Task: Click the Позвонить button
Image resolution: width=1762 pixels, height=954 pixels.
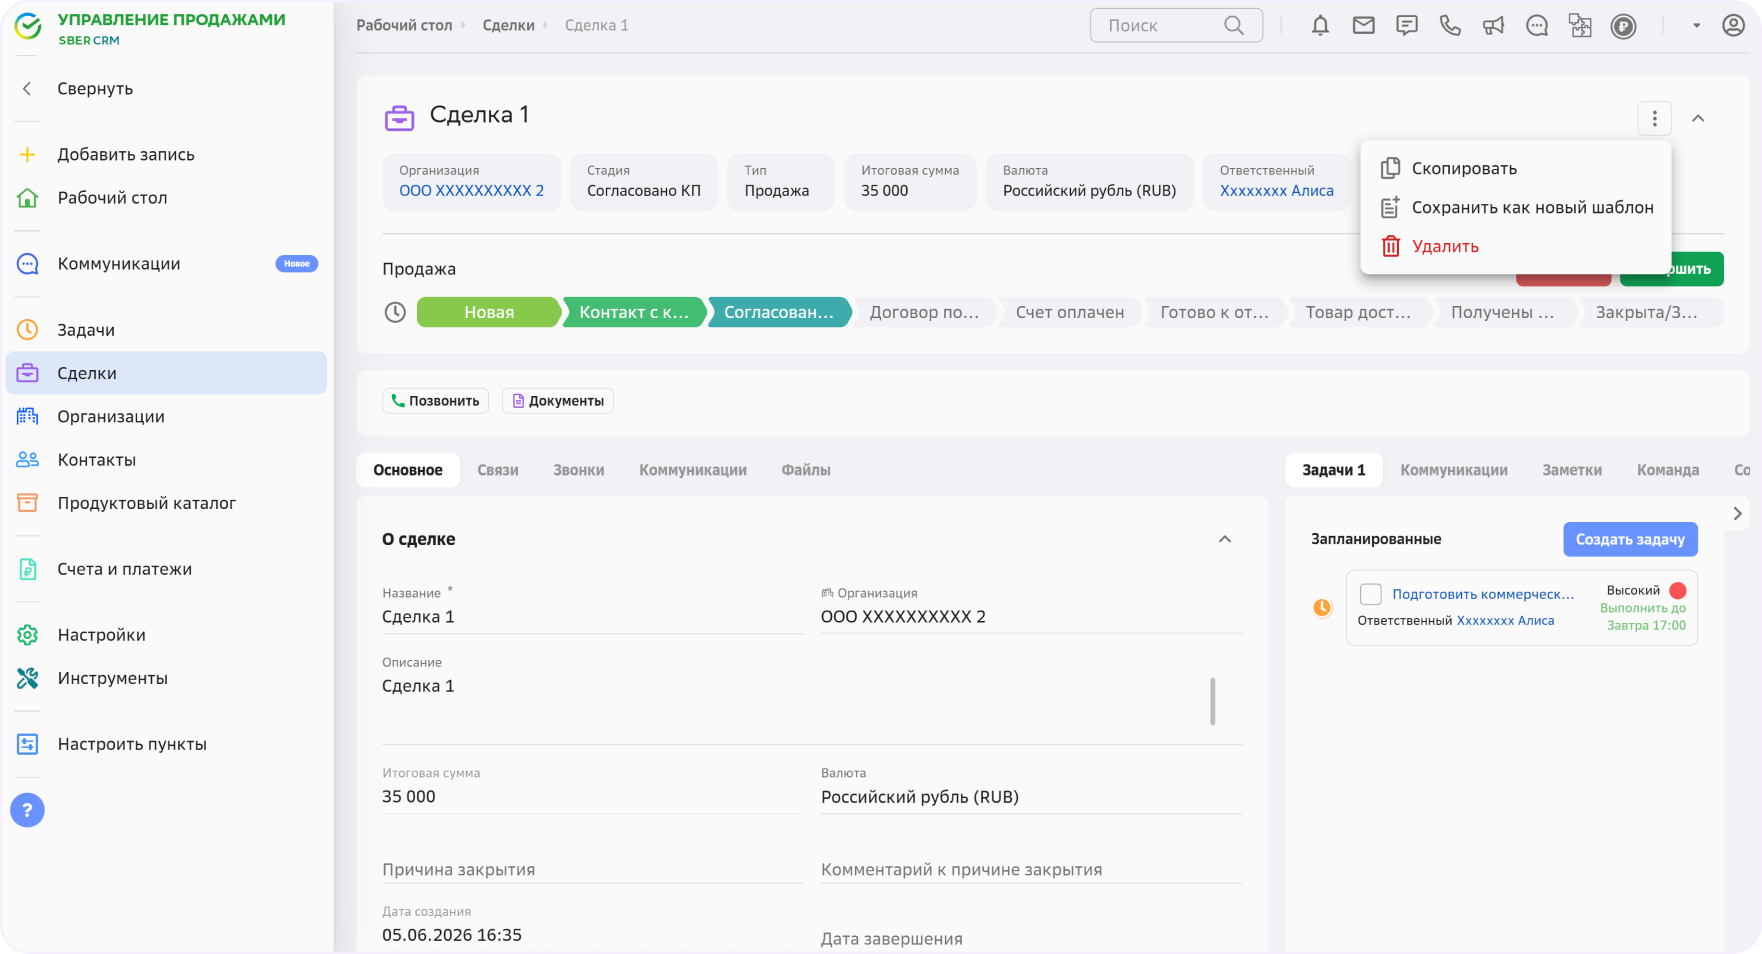Action: pos(436,401)
